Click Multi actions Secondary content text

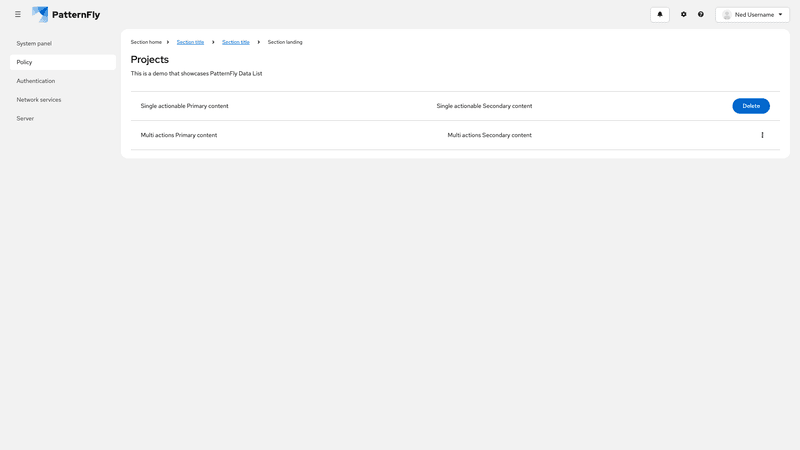(x=489, y=135)
